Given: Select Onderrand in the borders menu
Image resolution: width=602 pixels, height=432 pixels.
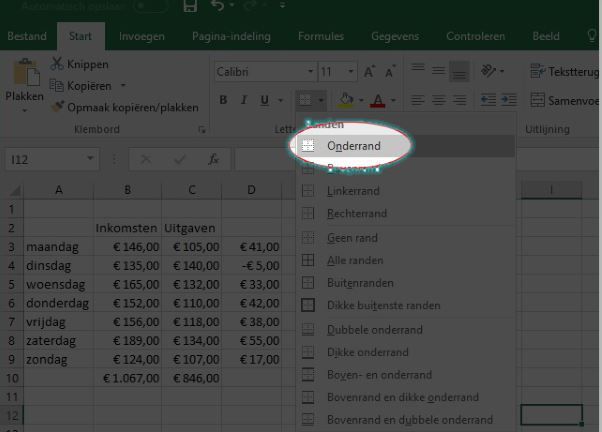Looking at the screenshot, I should (x=352, y=145).
